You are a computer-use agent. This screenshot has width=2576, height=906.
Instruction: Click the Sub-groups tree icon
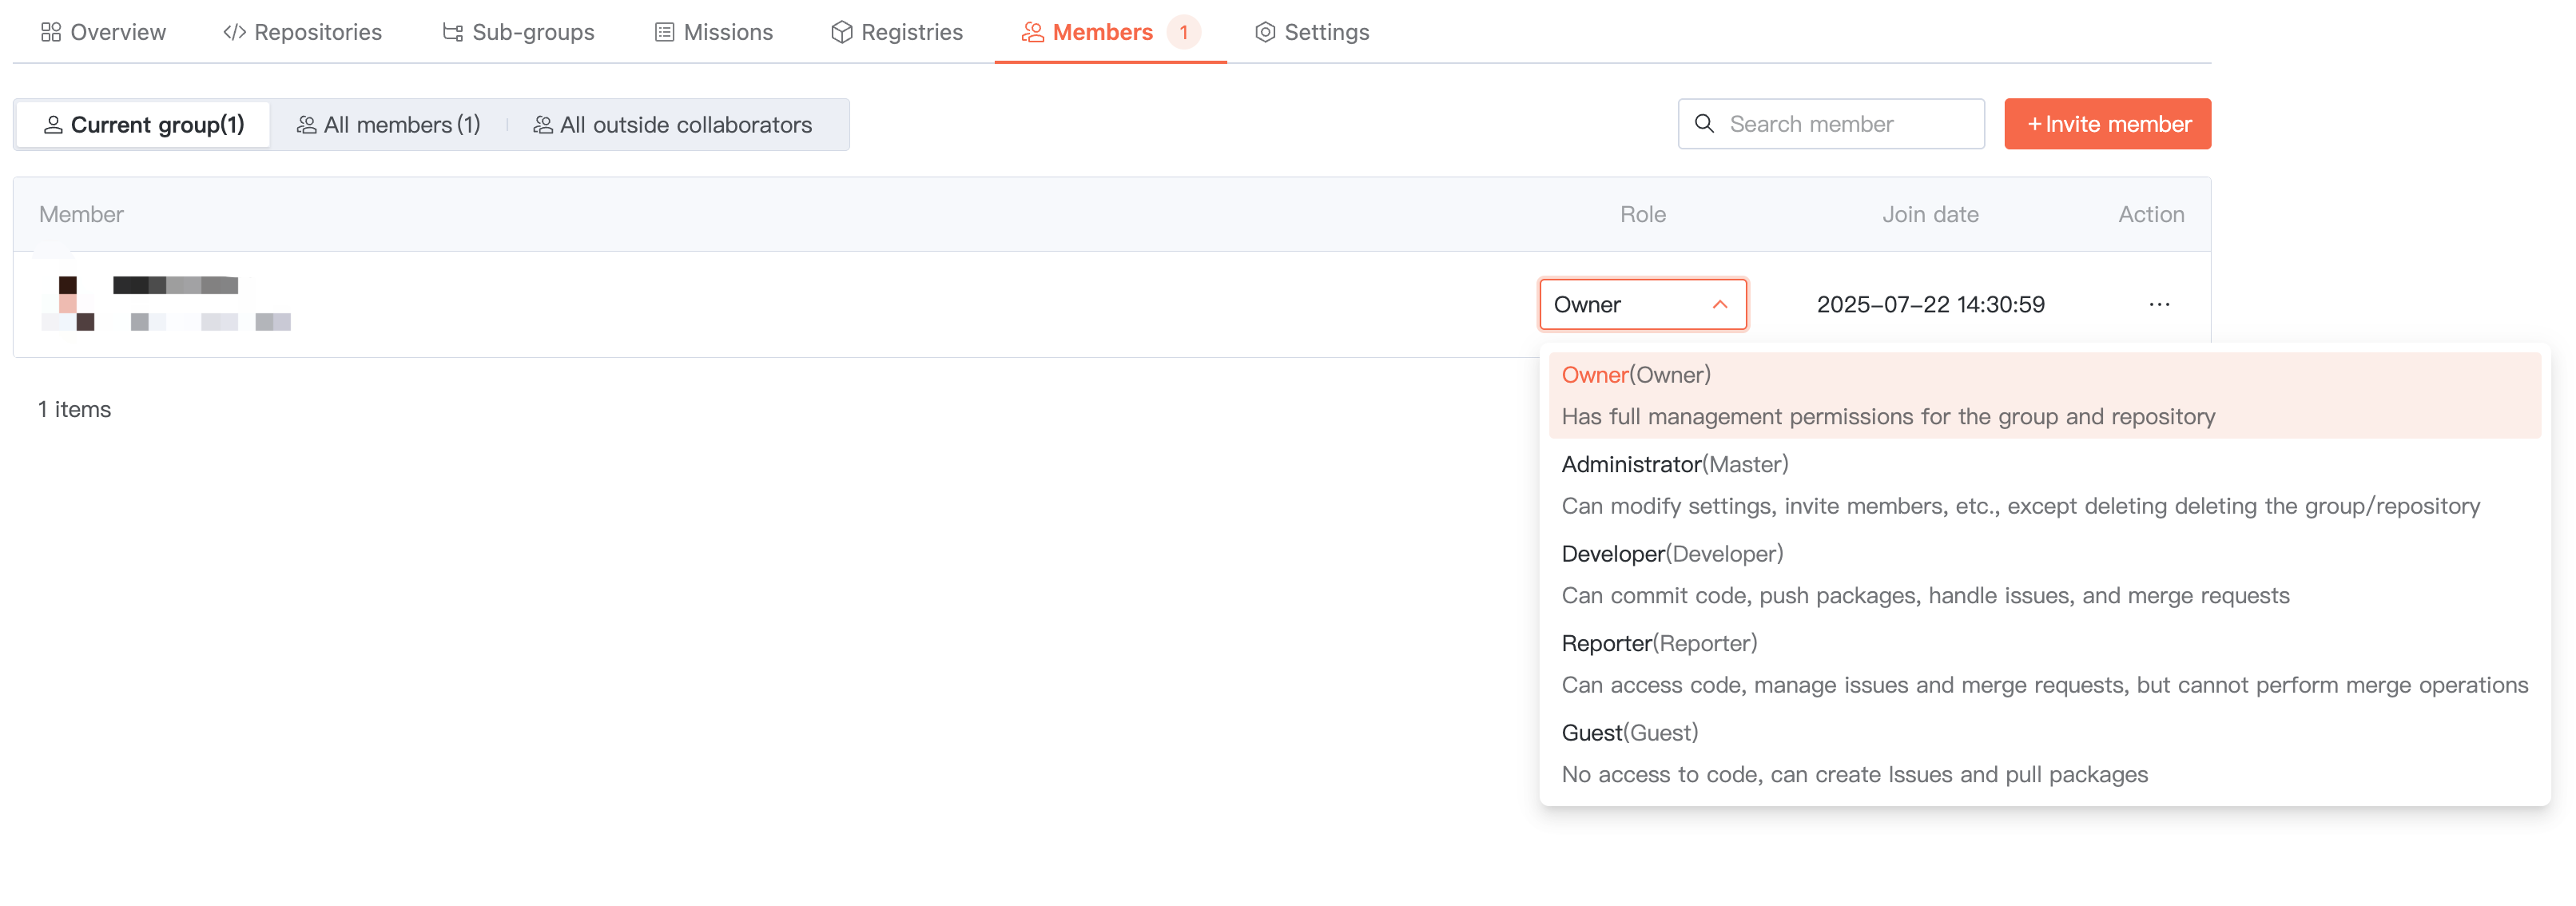(x=452, y=32)
